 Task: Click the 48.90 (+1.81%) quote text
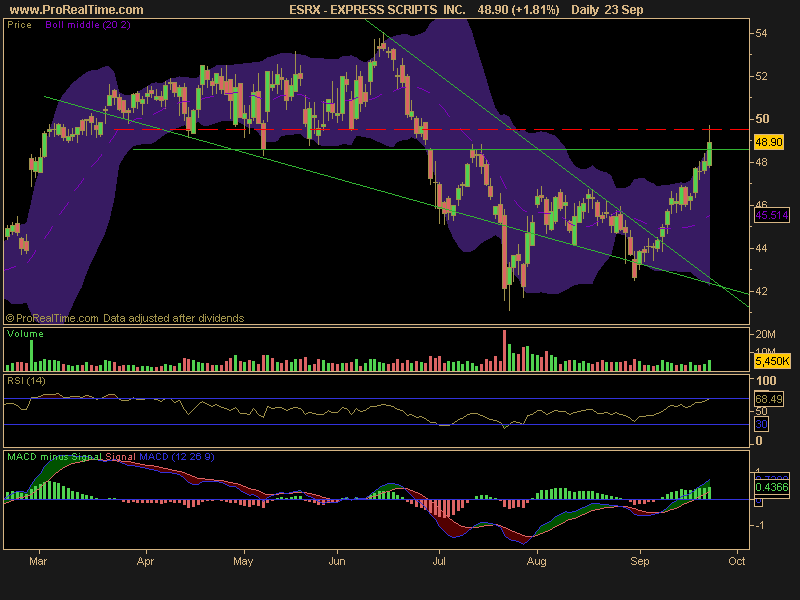(x=518, y=10)
